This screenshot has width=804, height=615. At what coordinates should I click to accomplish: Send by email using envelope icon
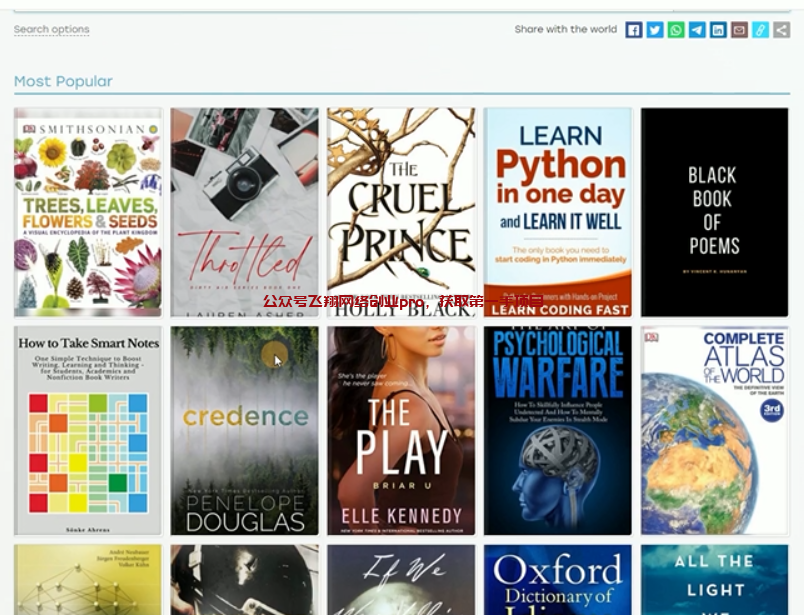739,30
